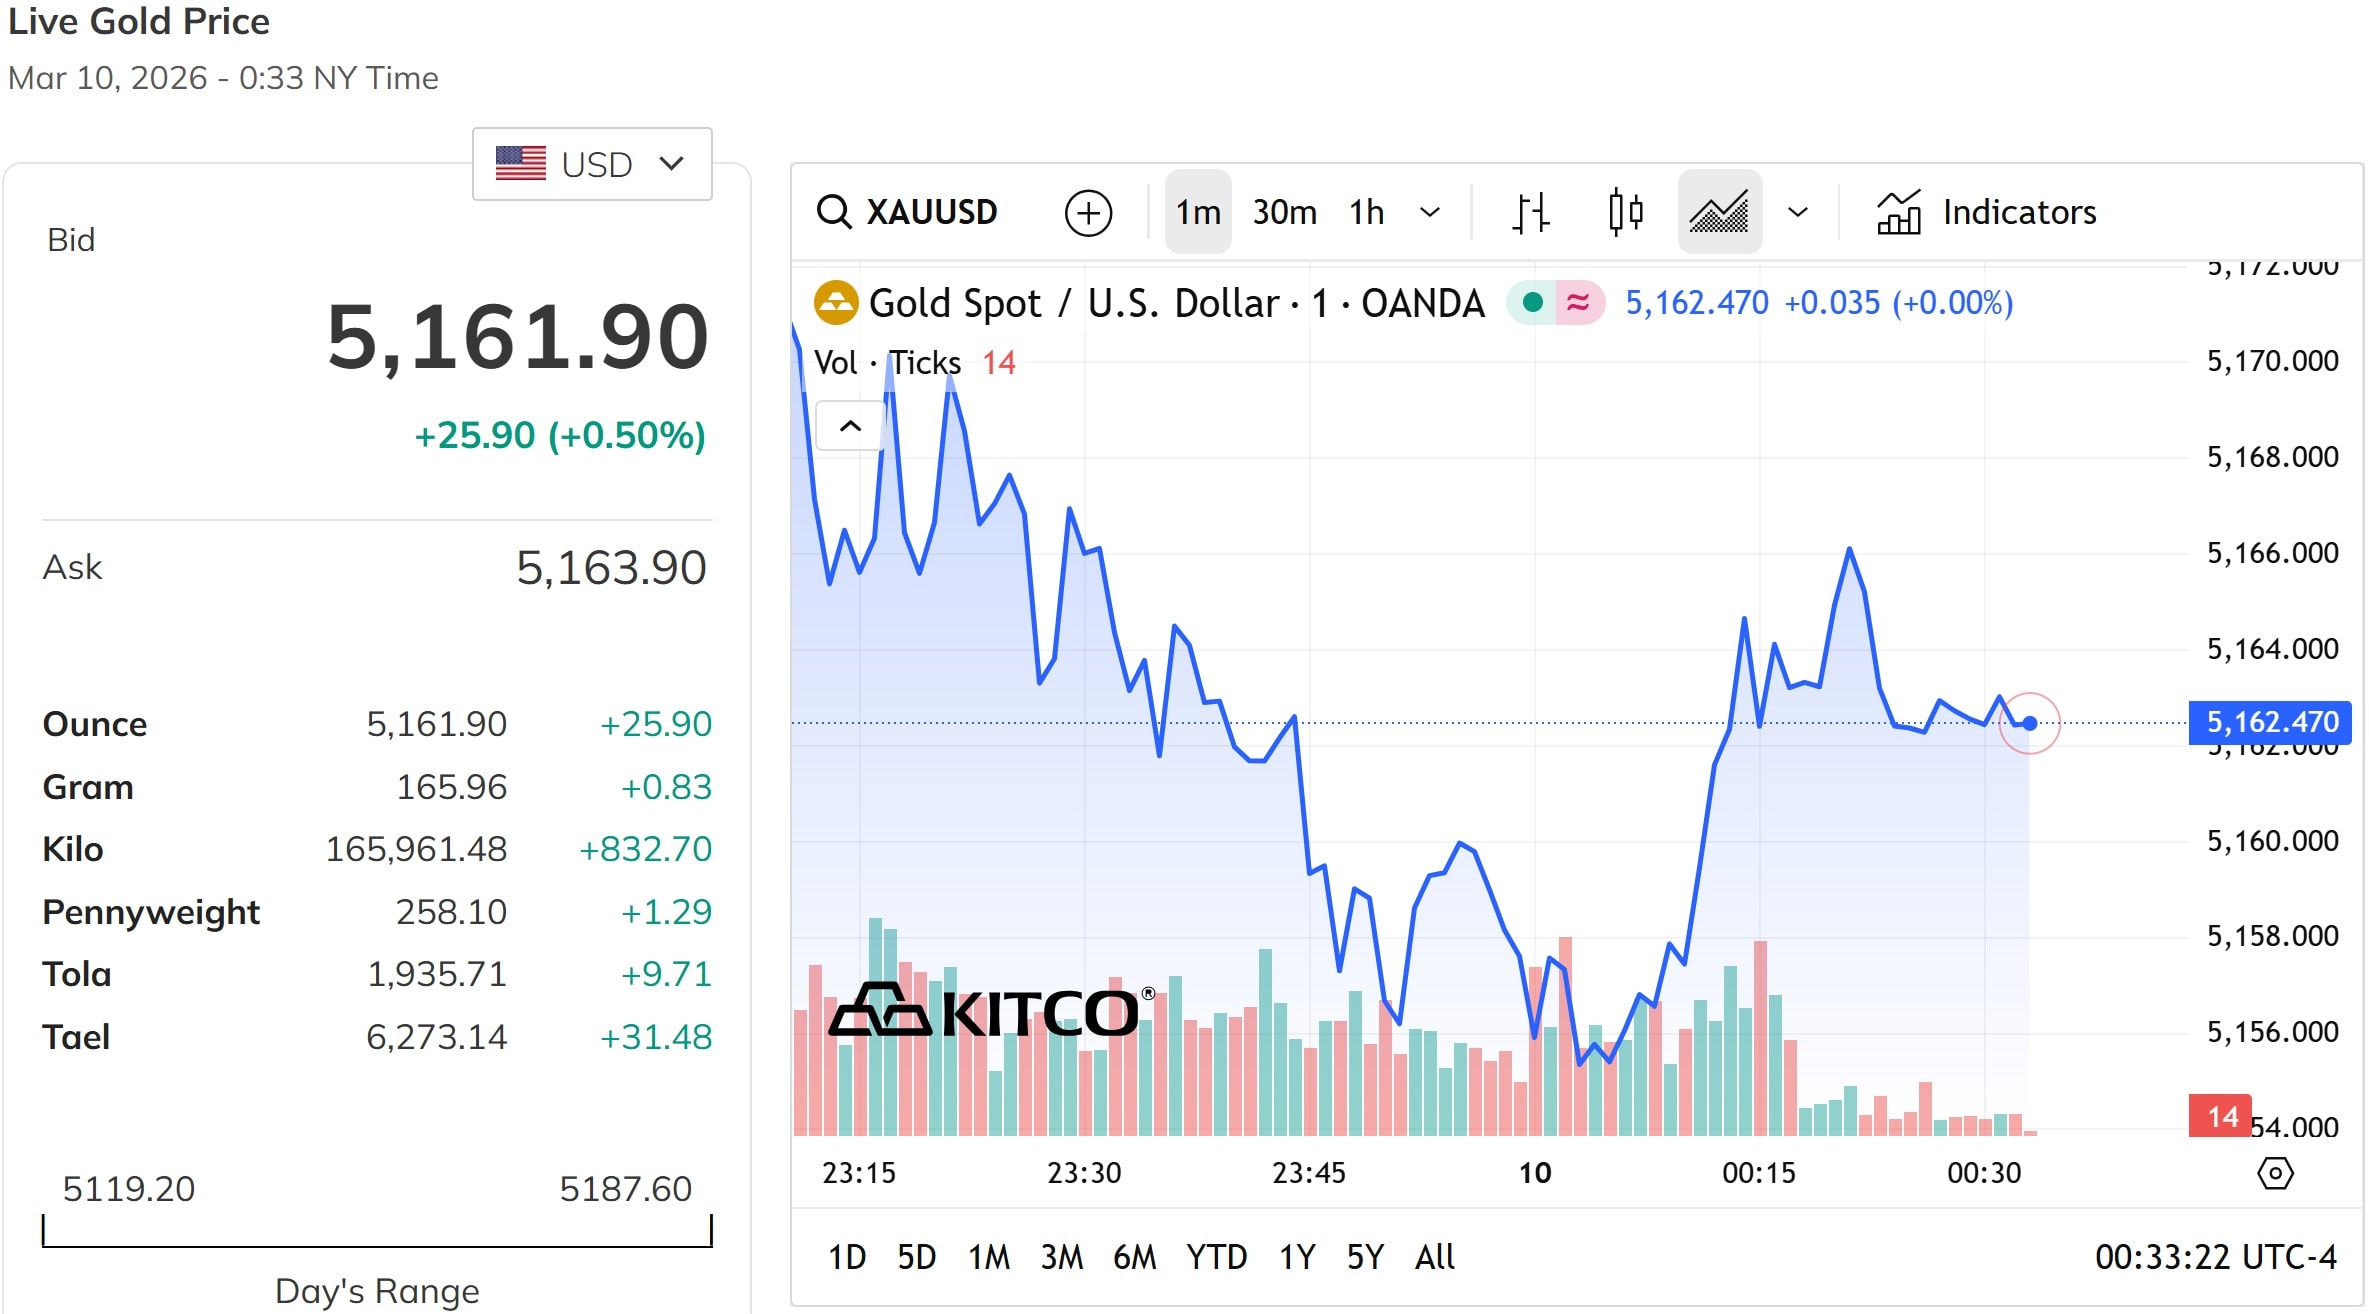Click the chart settings hexagon icon
Screen dimensions: 2369x1314
tap(2275, 1173)
